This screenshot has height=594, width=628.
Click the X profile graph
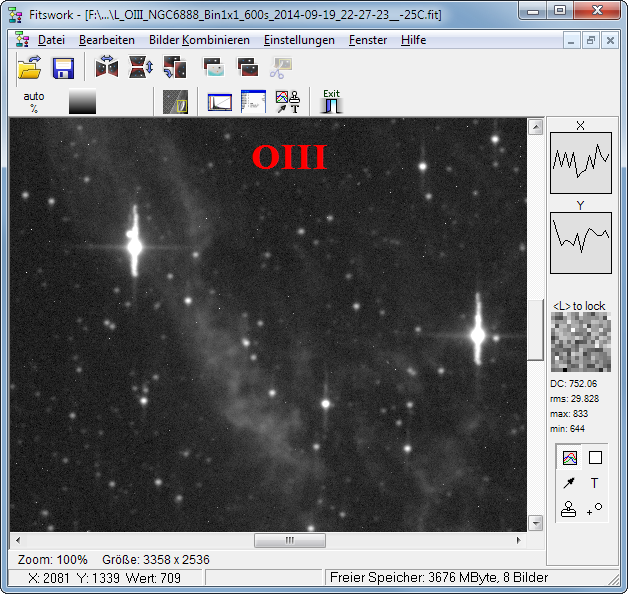pos(581,164)
